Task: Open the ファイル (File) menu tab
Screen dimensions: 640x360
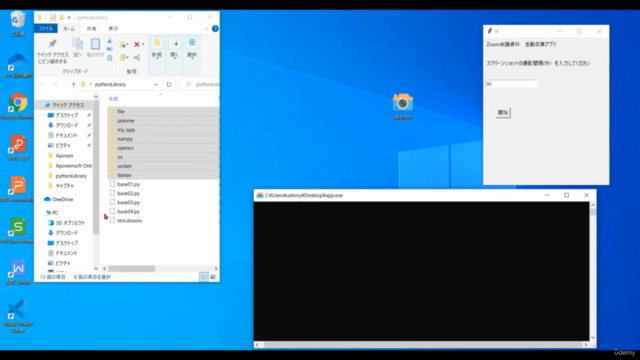Action: pyautogui.click(x=46, y=29)
